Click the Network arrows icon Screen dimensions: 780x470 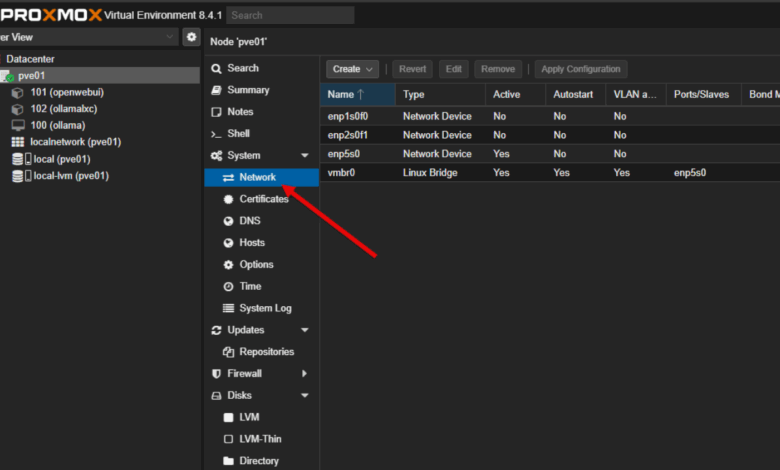(228, 178)
